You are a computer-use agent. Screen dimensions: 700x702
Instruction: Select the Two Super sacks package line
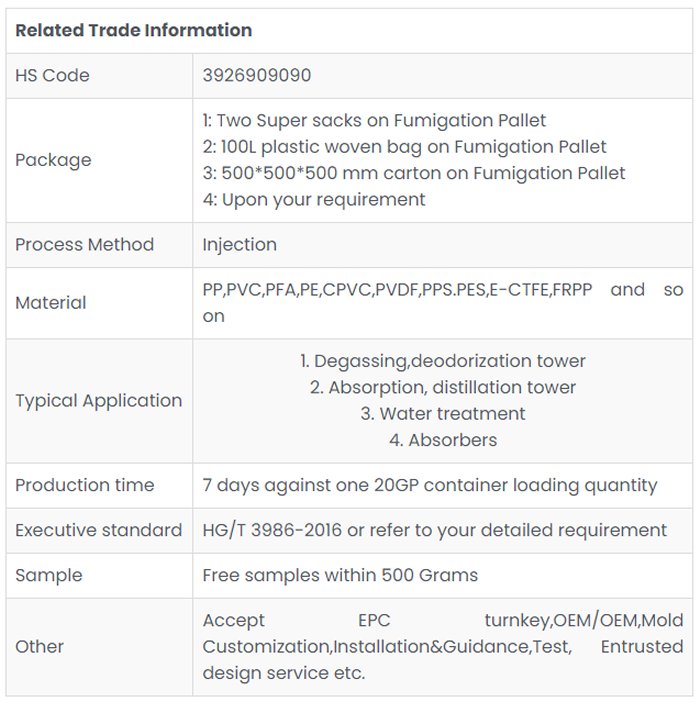tap(374, 121)
